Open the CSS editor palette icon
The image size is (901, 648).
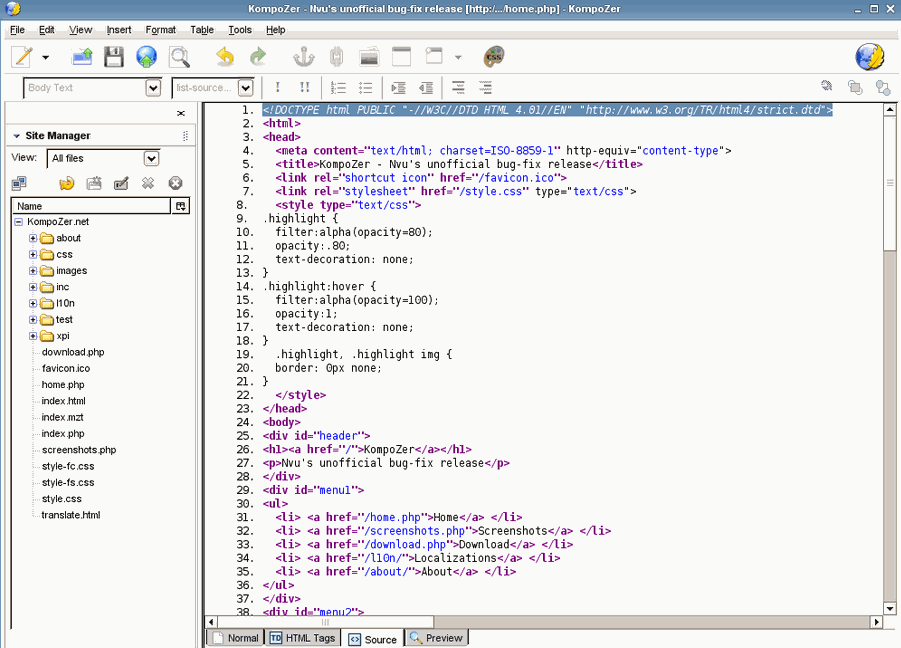click(493, 57)
